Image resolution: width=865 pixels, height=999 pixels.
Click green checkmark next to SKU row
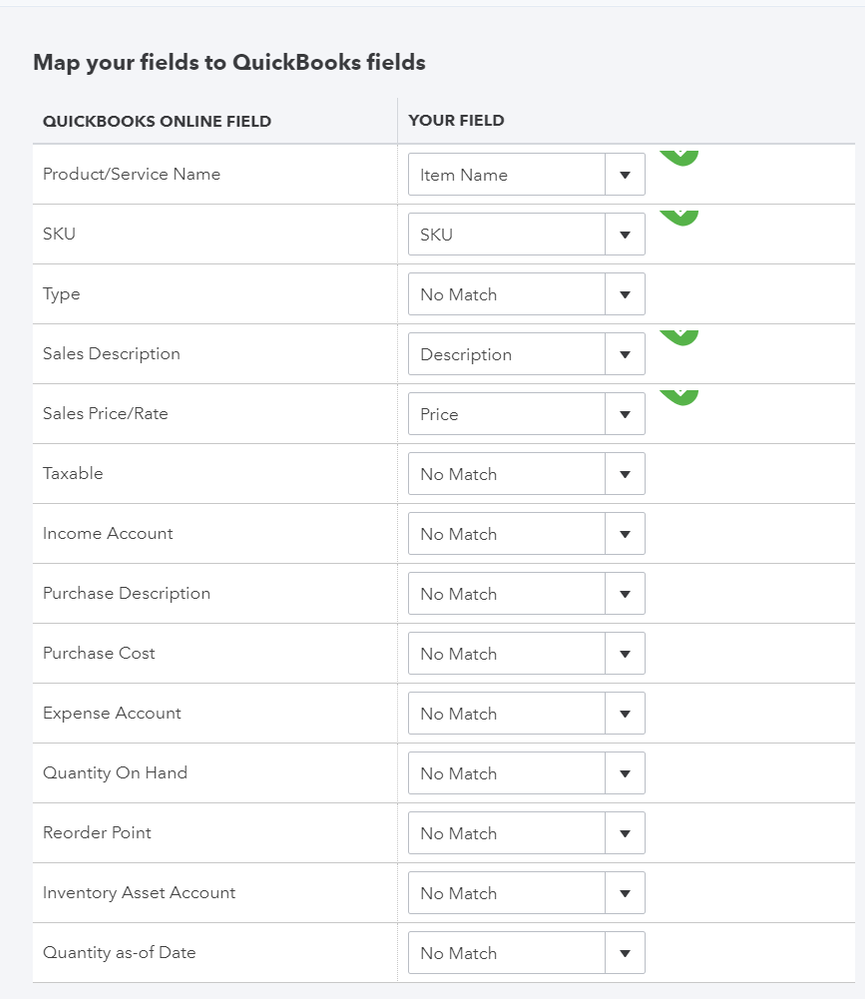point(679,217)
